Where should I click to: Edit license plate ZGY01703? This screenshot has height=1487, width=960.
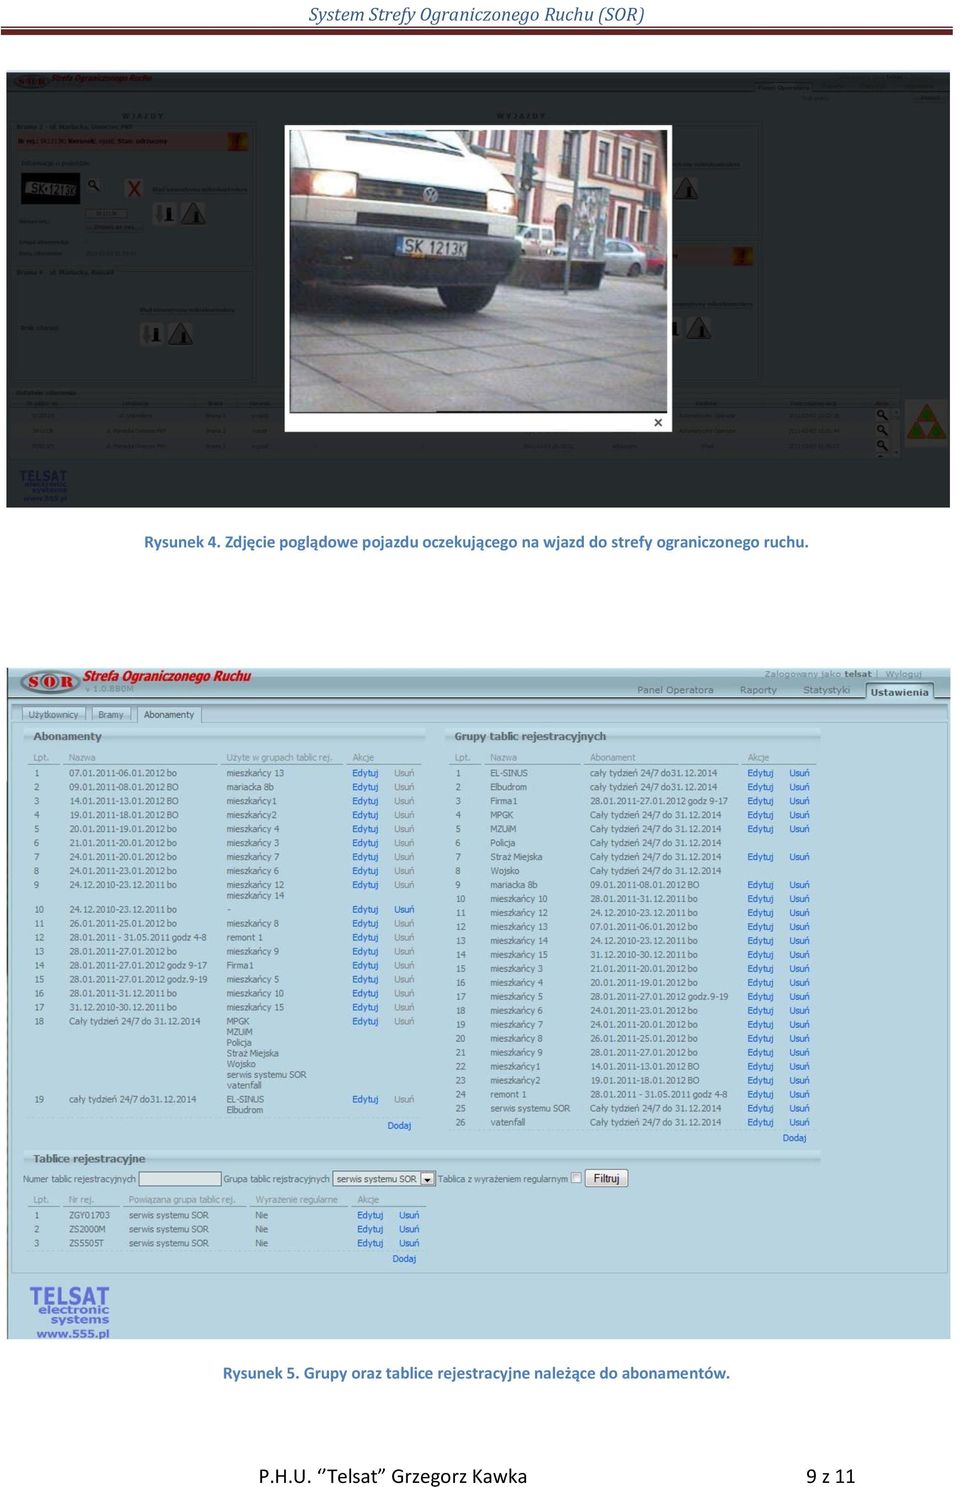tap(370, 1215)
